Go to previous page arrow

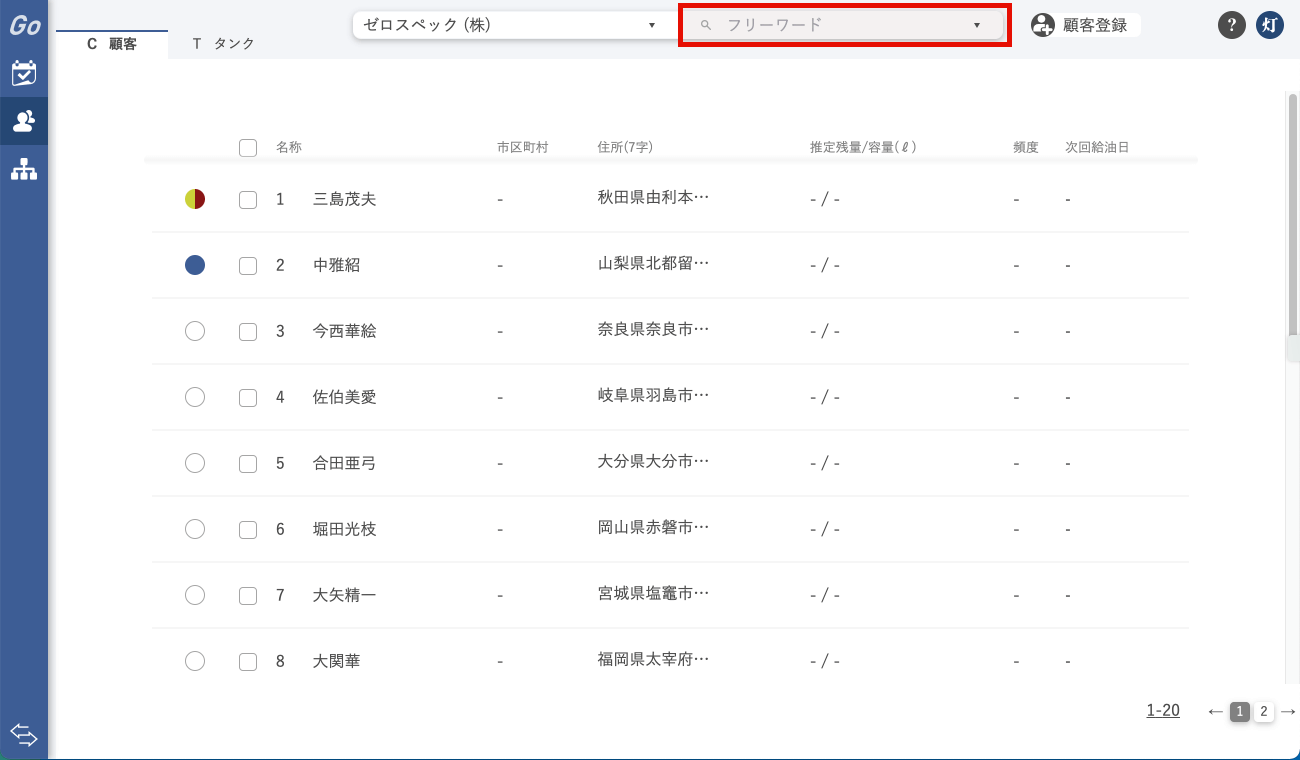pos(1215,711)
